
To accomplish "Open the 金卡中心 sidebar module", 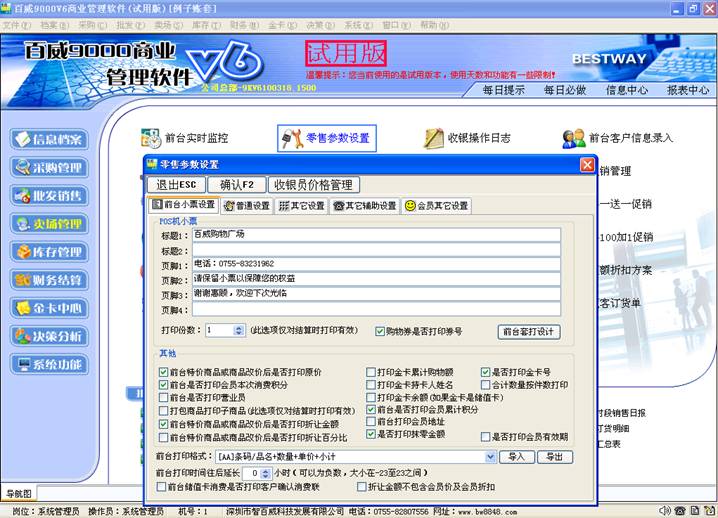I will [49, 308].
